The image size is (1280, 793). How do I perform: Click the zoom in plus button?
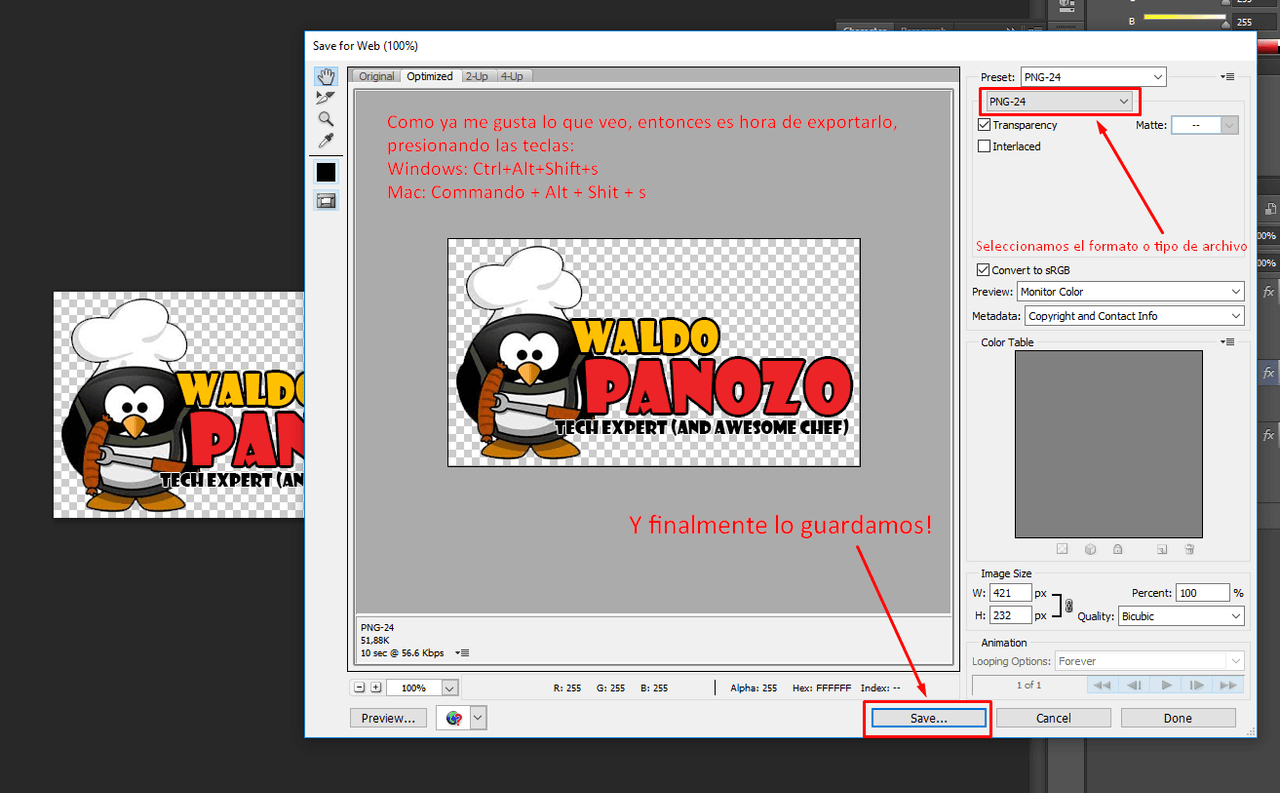[376, 687]
